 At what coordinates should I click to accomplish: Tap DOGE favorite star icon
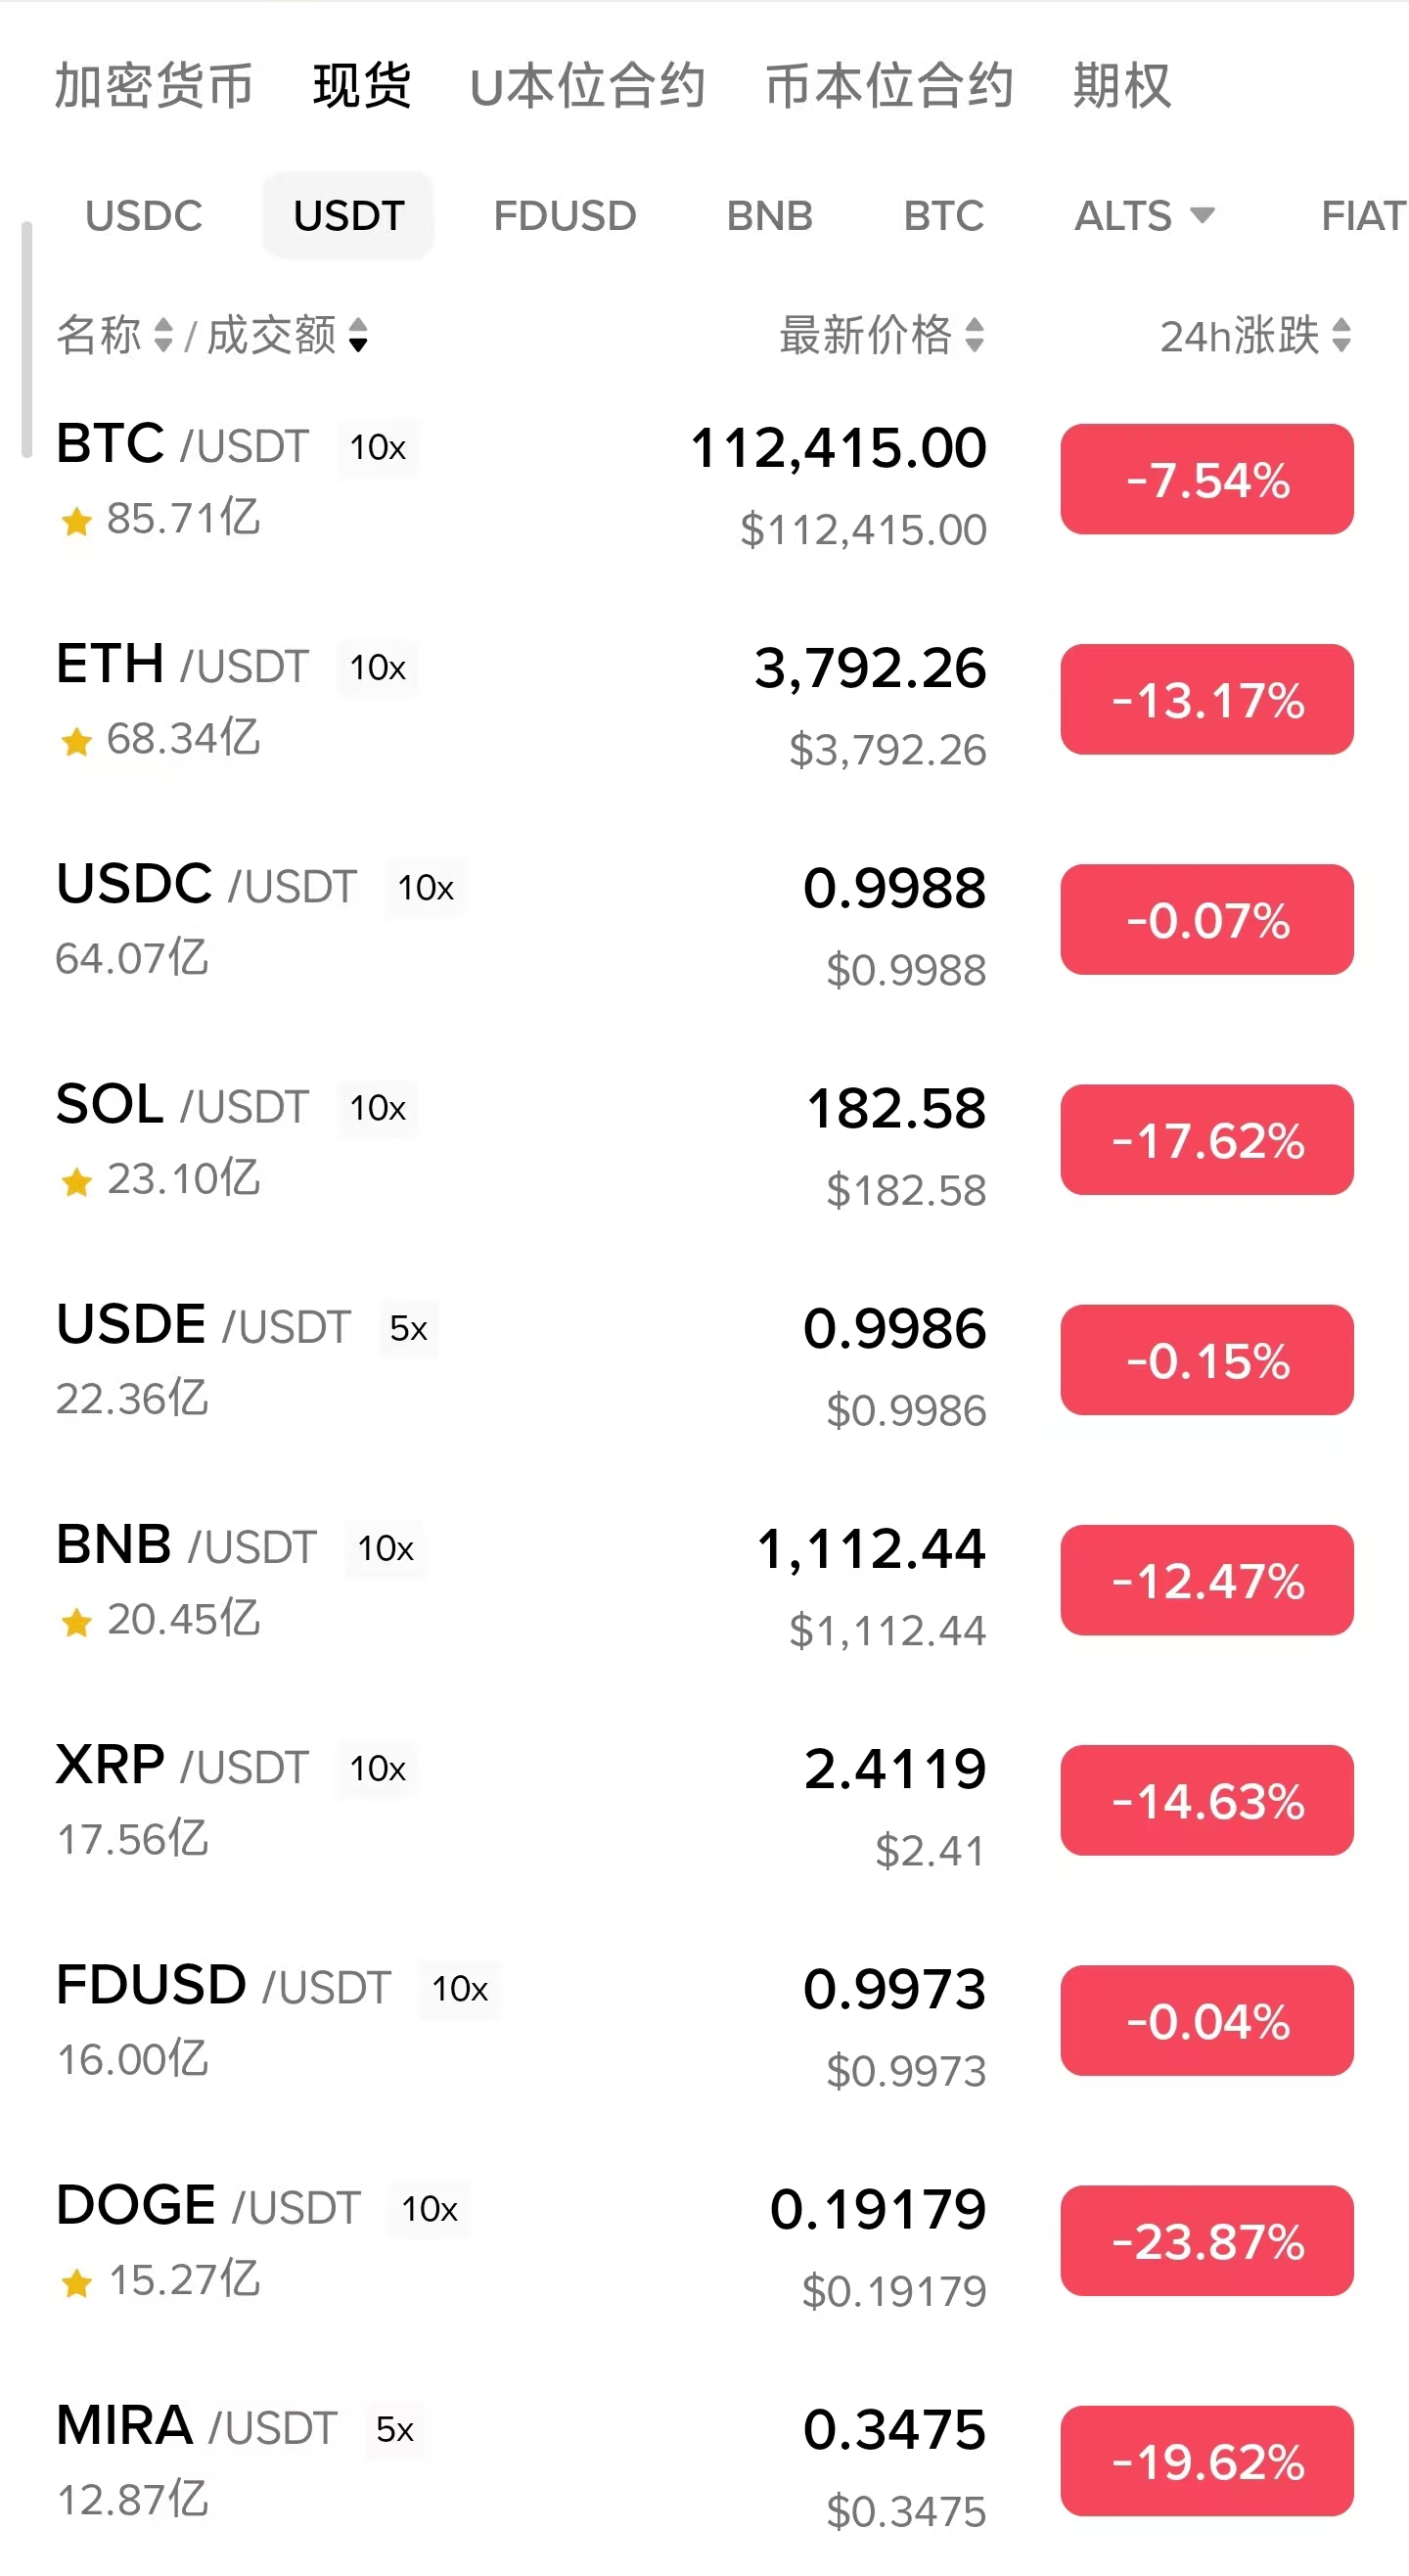[x=76, y=2283]
